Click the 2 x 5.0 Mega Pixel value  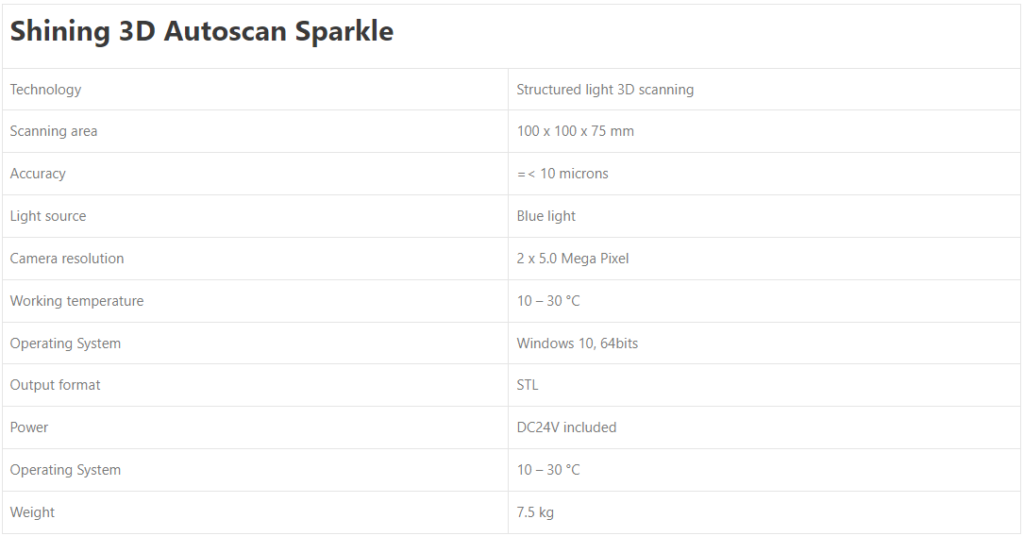(x=573, y=259)
